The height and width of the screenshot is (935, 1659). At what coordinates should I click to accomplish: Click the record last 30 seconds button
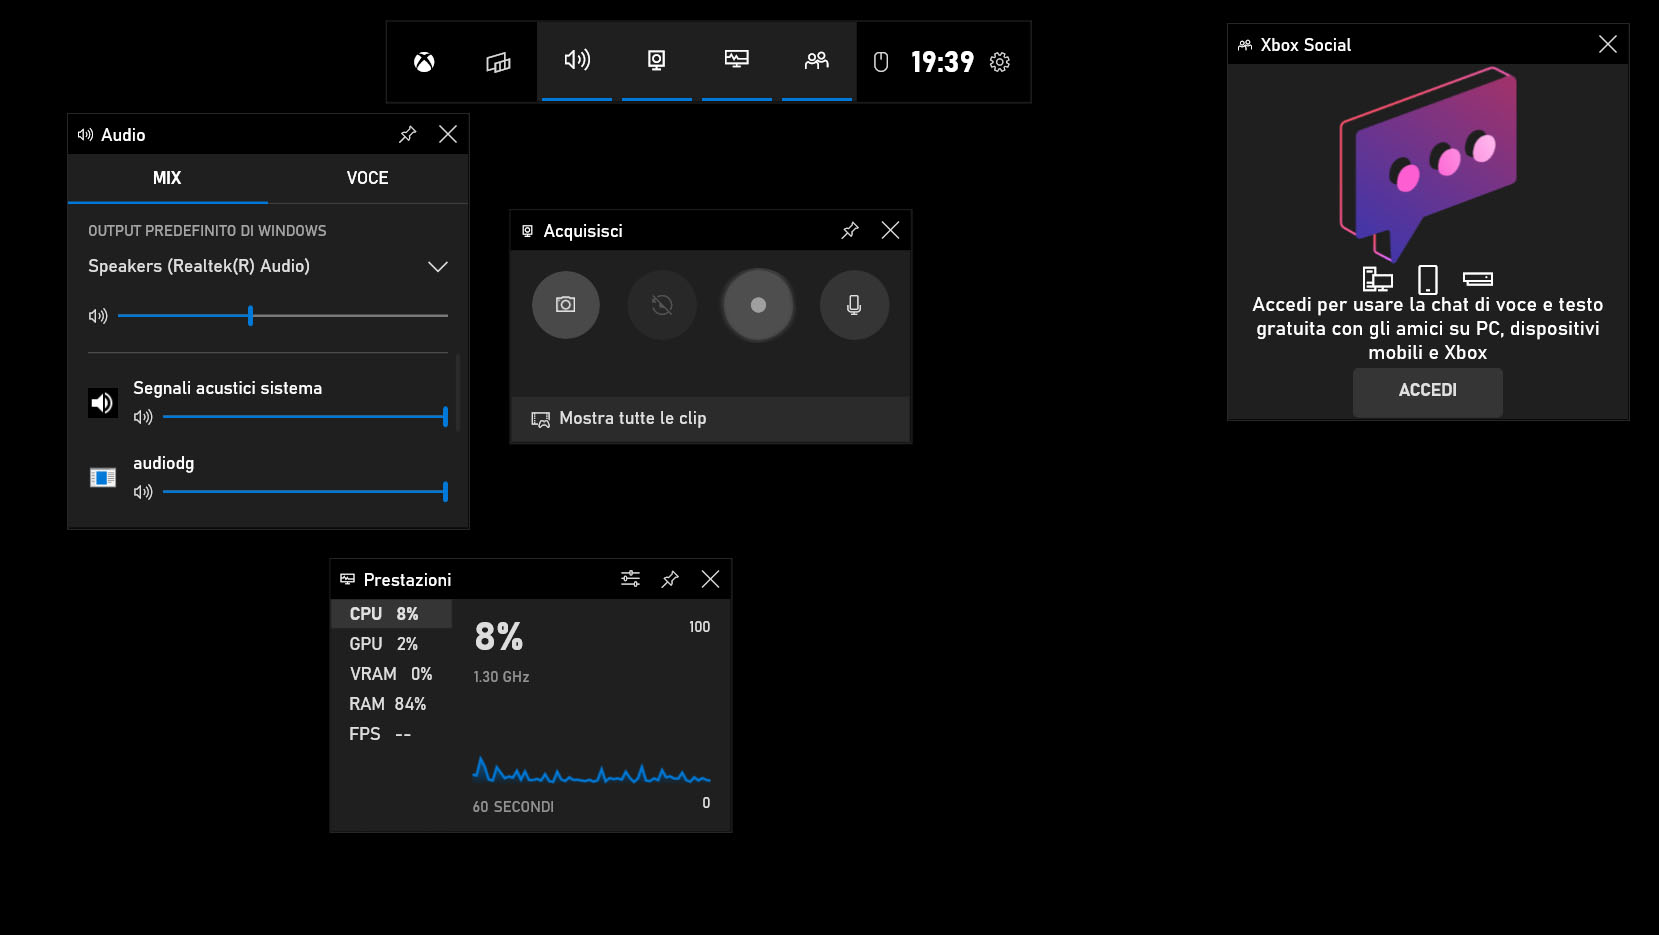point(662,305)
